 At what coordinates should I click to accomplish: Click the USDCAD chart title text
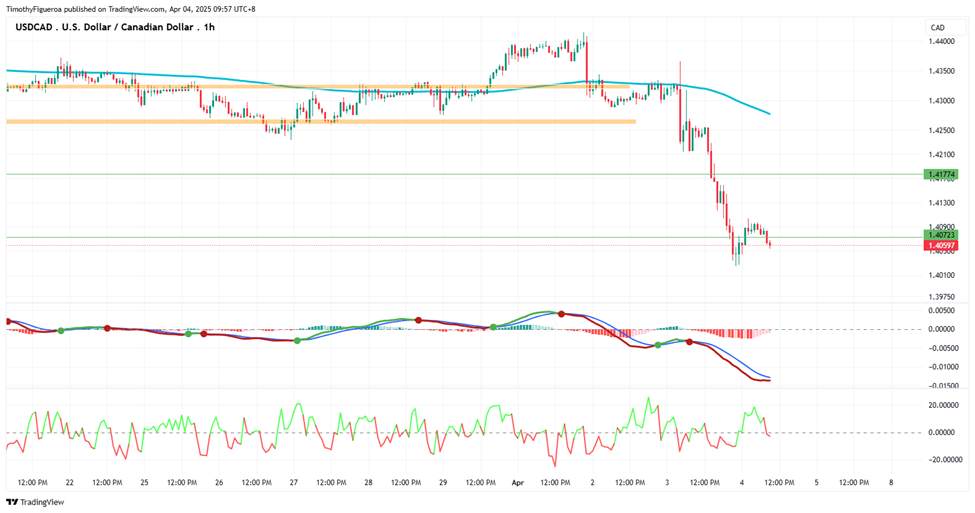(115, 27)
